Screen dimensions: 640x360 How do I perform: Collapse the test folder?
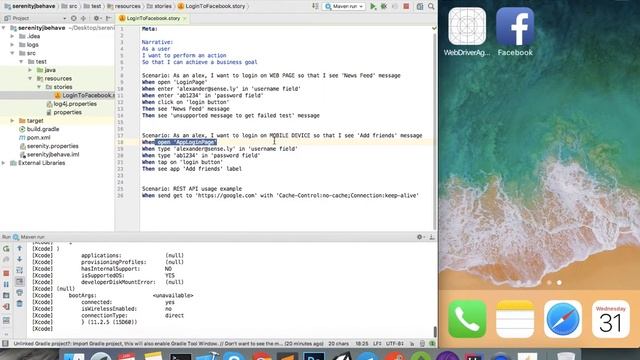(x=21, y=62)
